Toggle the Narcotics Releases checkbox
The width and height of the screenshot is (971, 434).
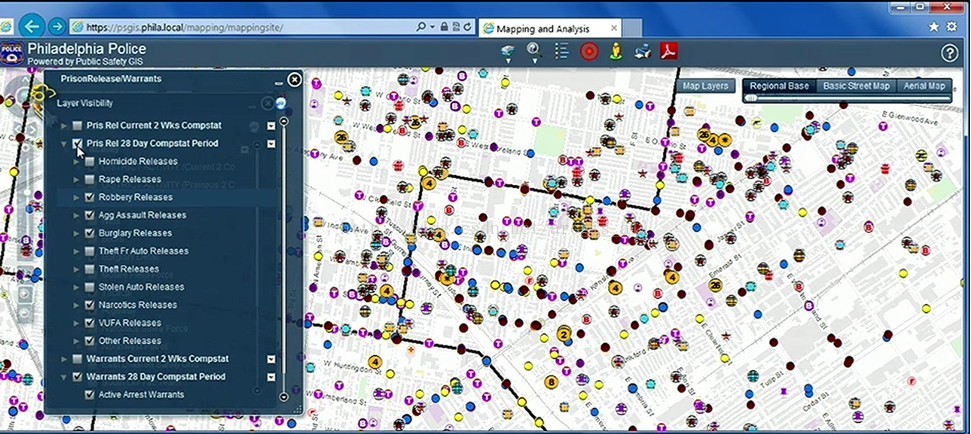tap(90, 305)
